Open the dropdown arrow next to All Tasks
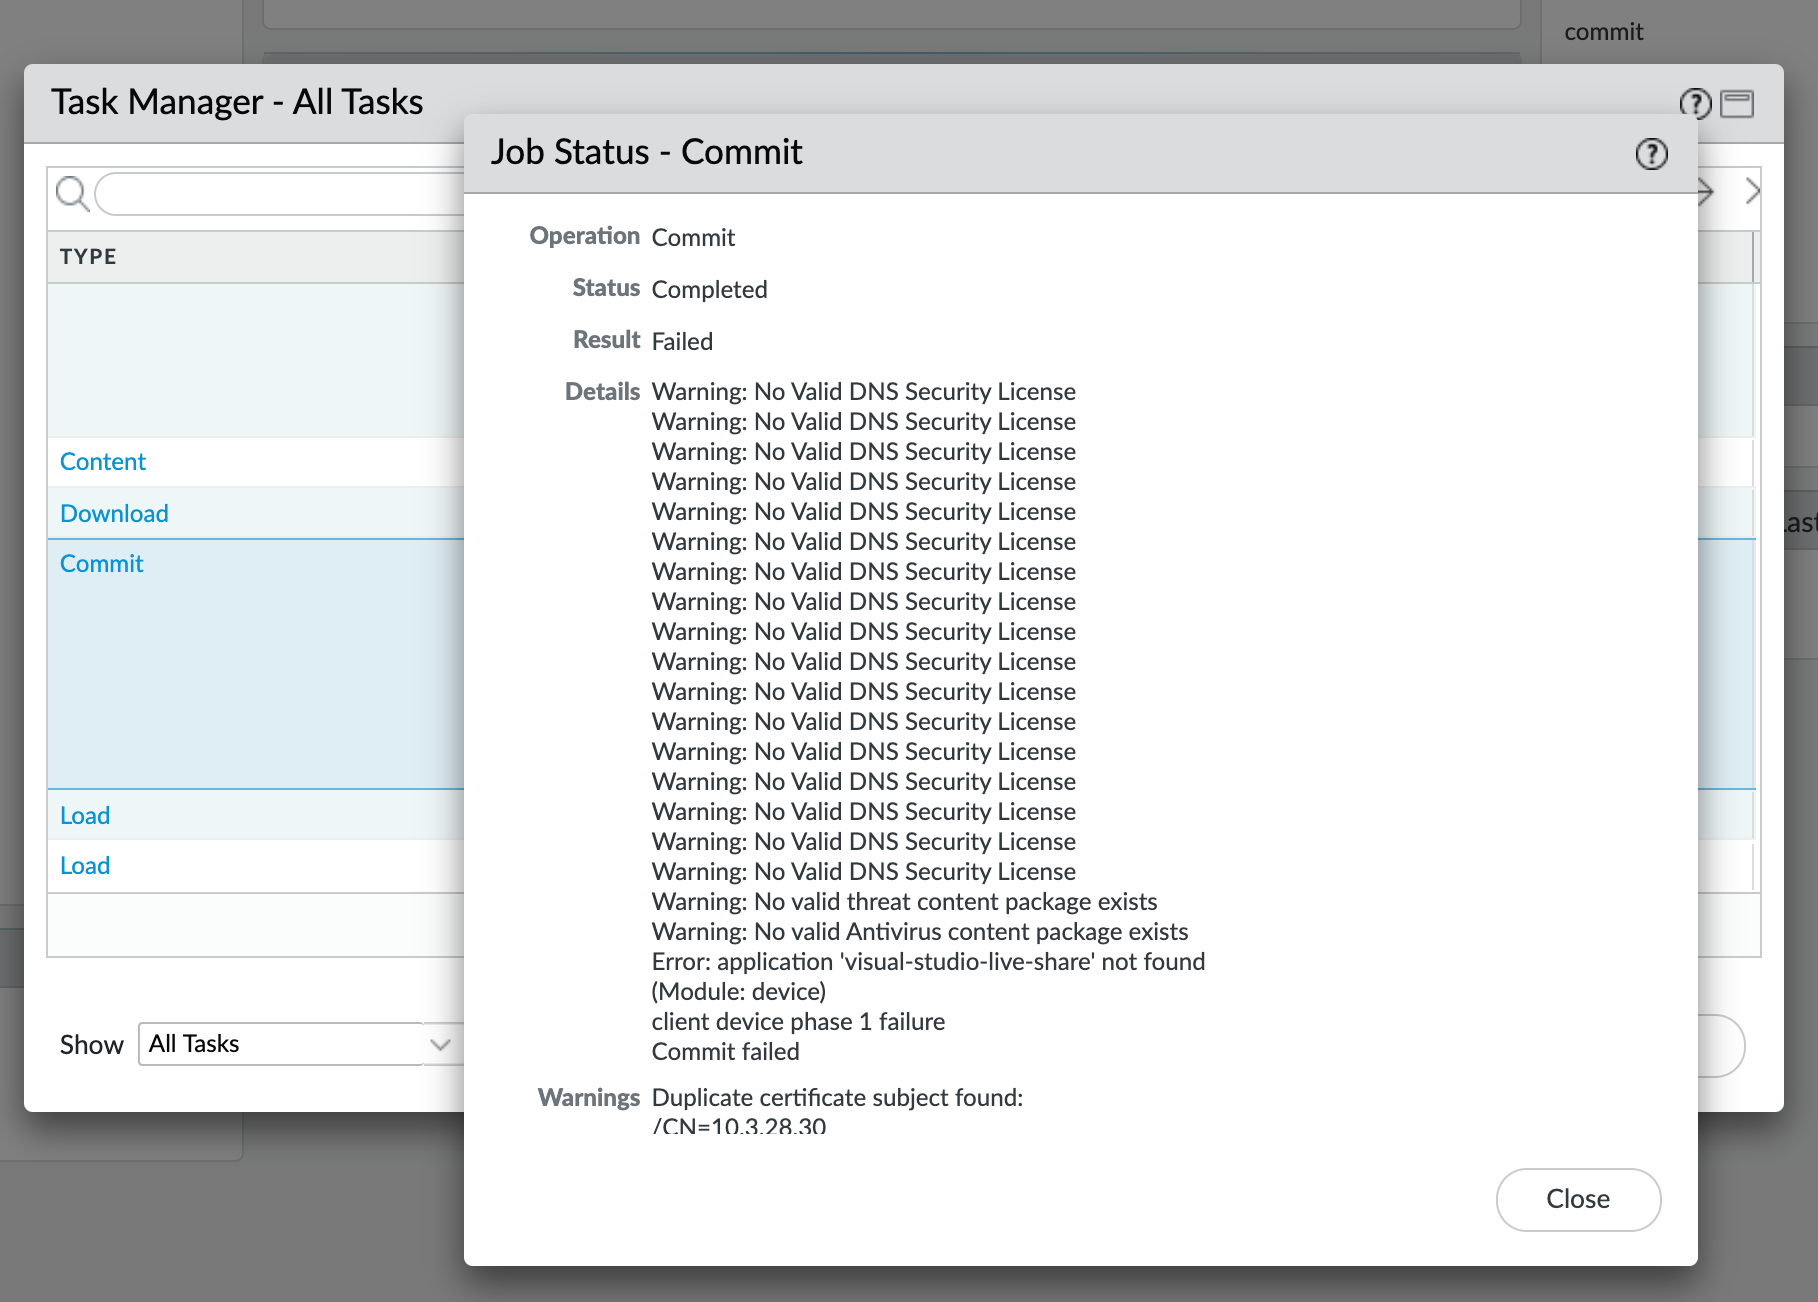The image size is (1818, 1302). 438,1044
